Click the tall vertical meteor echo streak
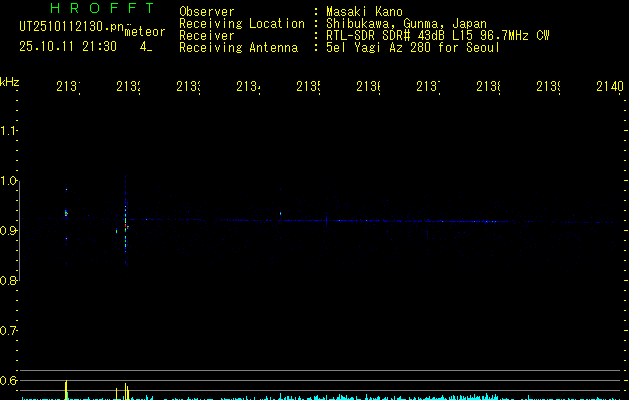Screen dimensions: 629x400 pos(126,221)
